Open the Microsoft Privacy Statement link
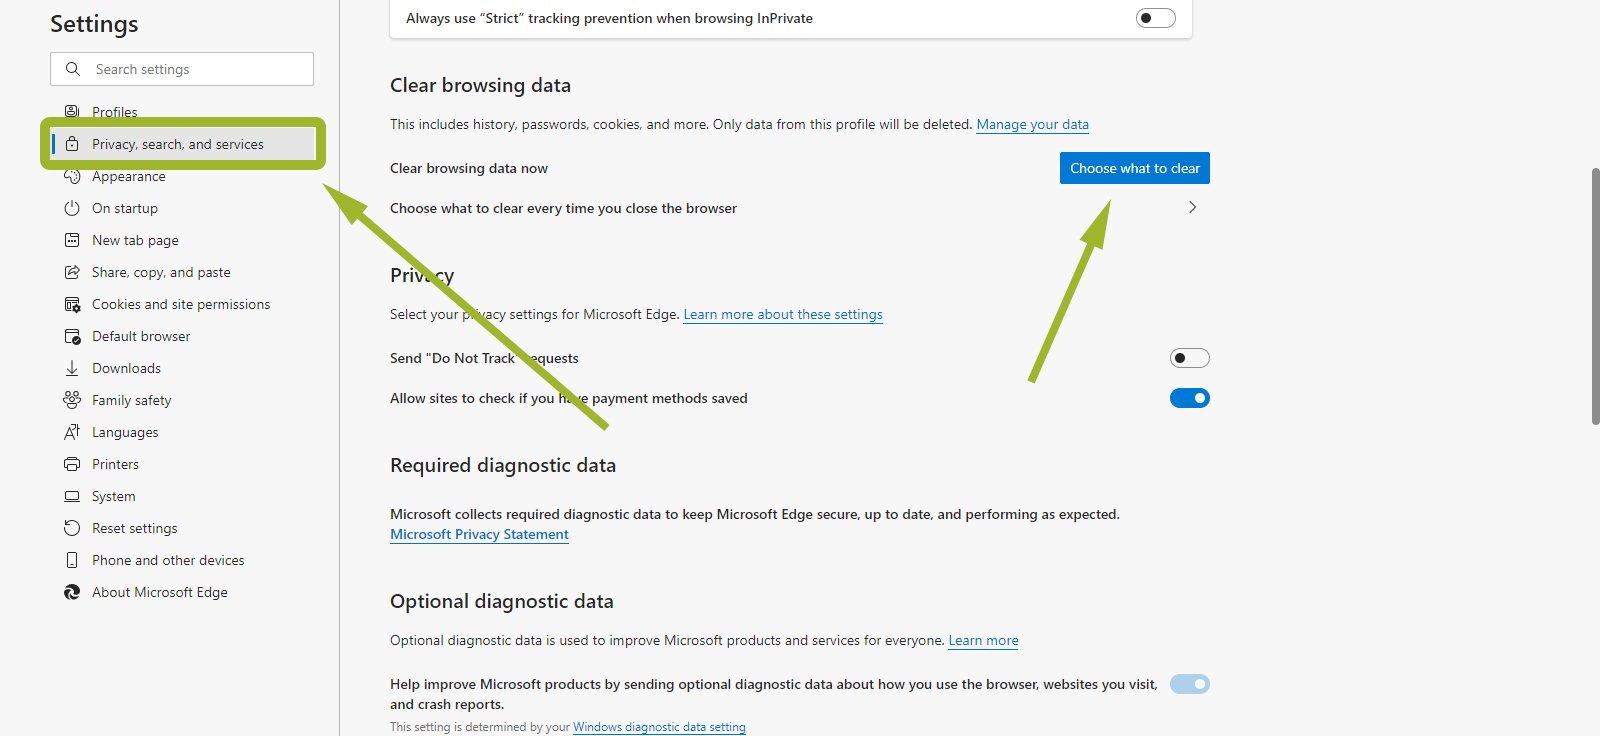1600x736 pixels. (x=479, y=534)
